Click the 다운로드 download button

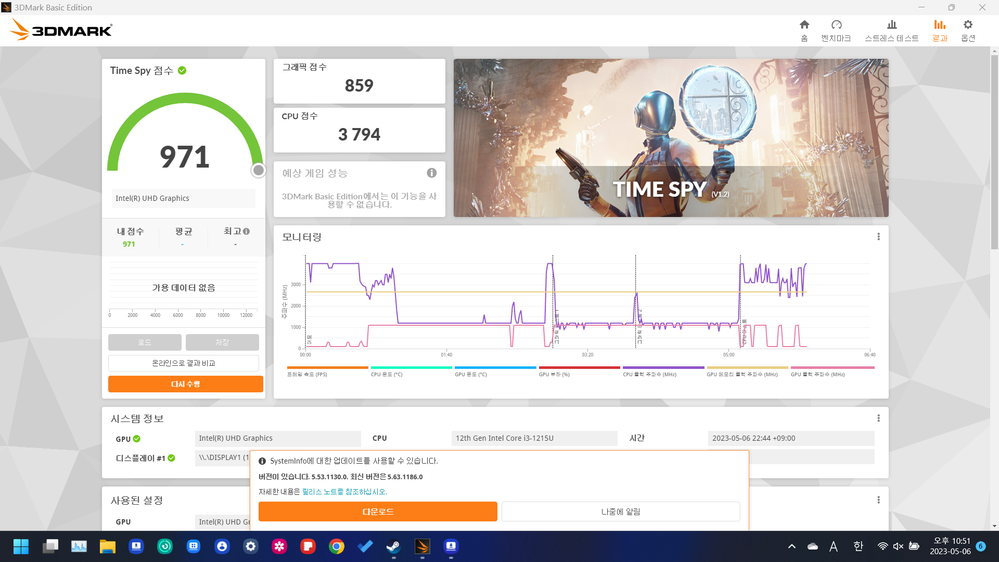378,512
